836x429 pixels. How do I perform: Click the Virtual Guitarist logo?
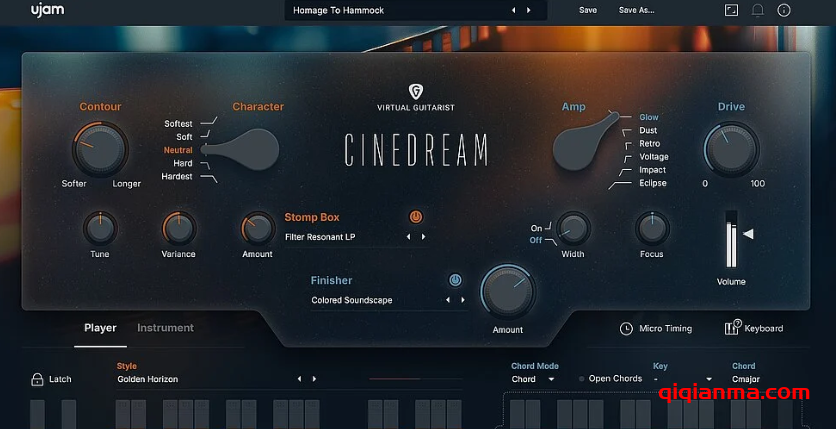[415, 97]
